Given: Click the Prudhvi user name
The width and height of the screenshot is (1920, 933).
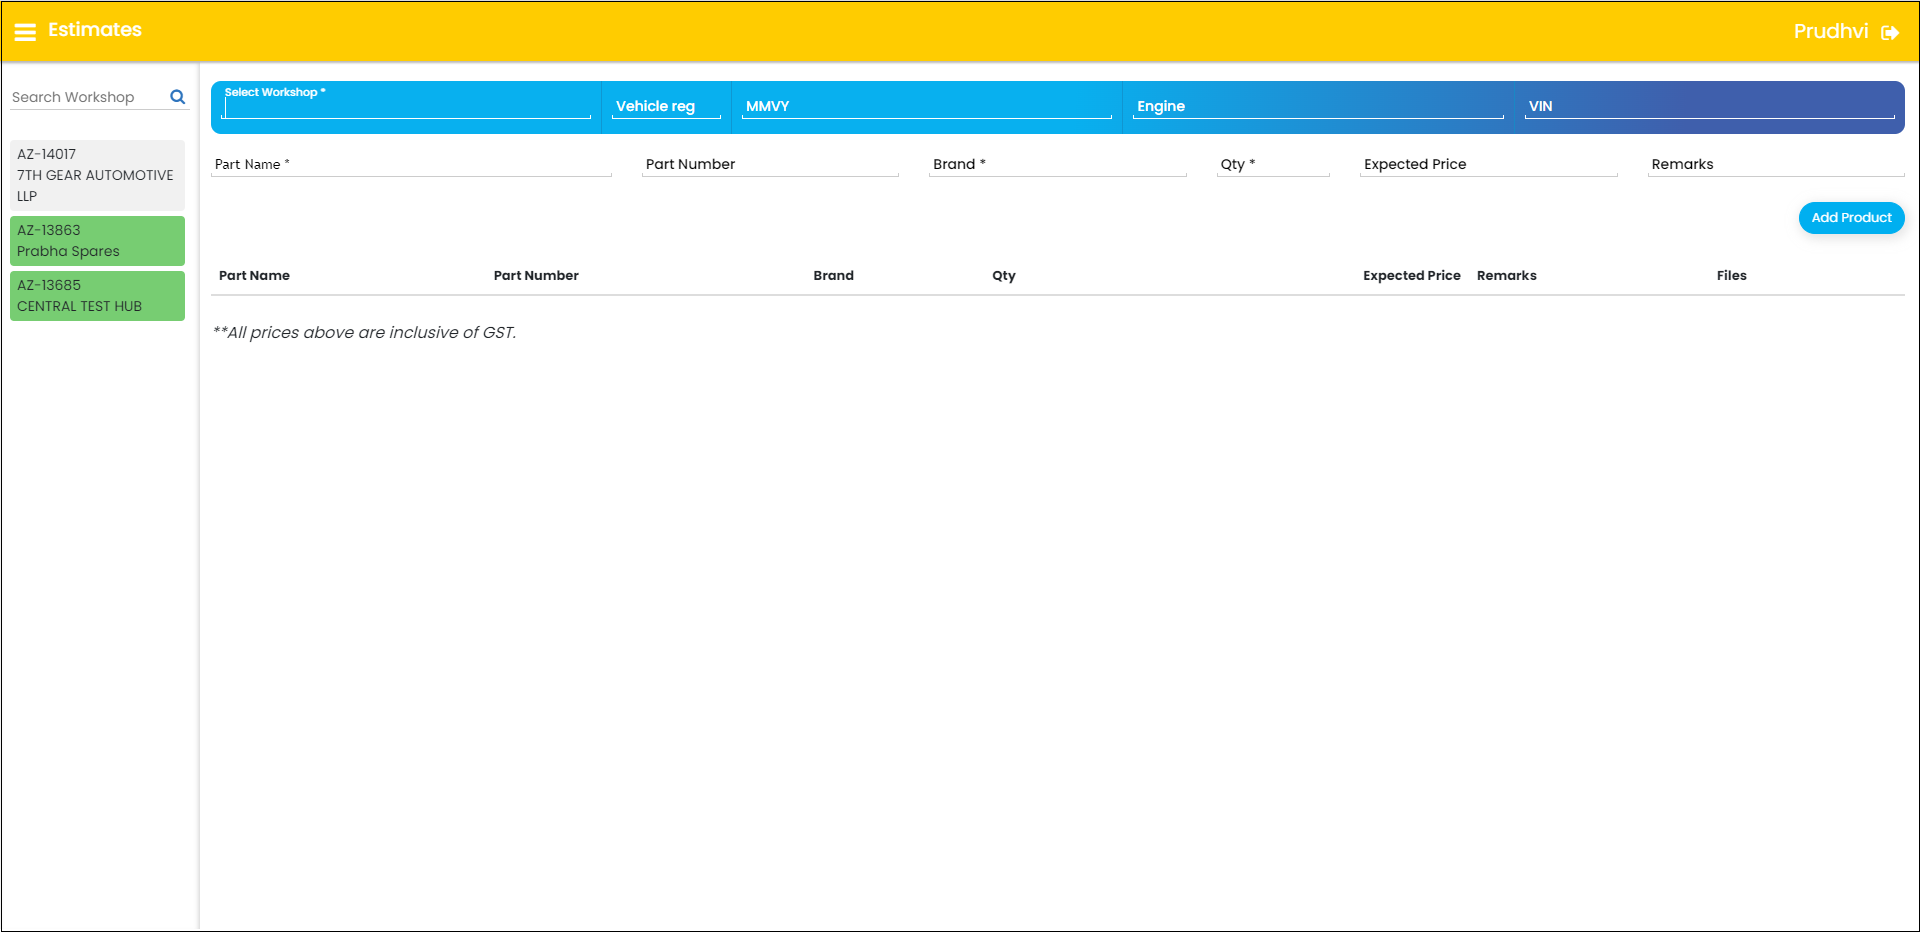Looking at the screenshot, I should tap(1830, 31).
